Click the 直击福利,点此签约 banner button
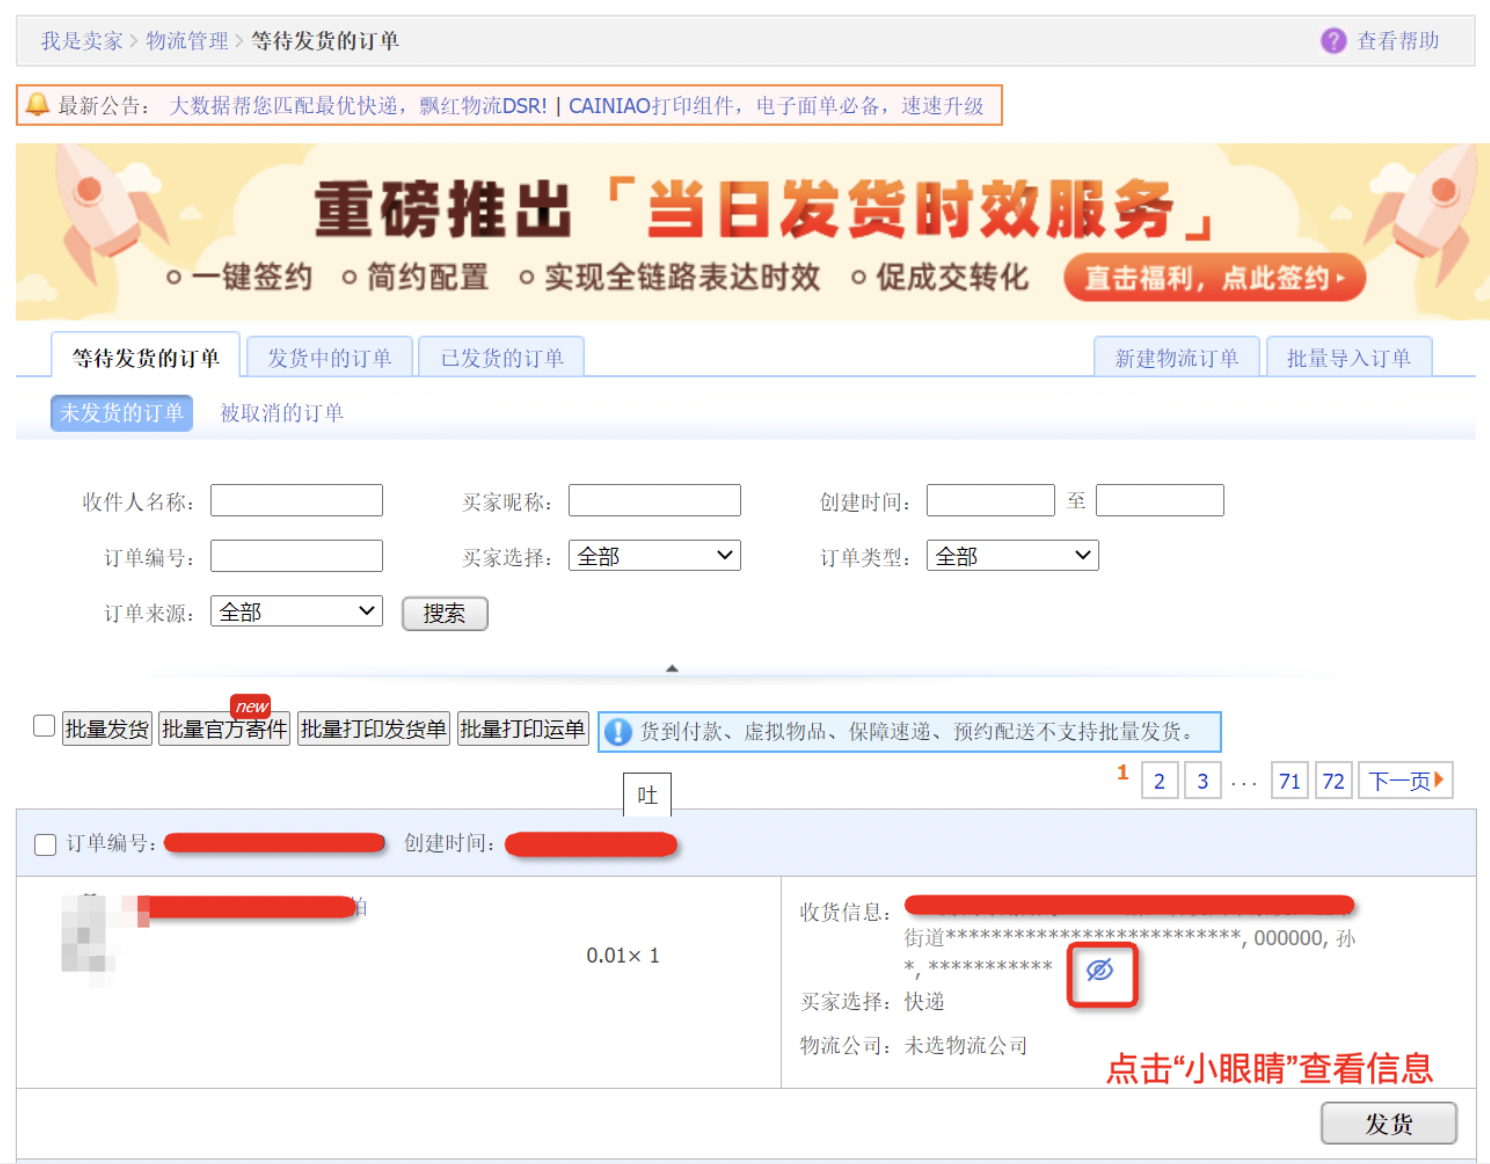 (x=1214, y=278)
